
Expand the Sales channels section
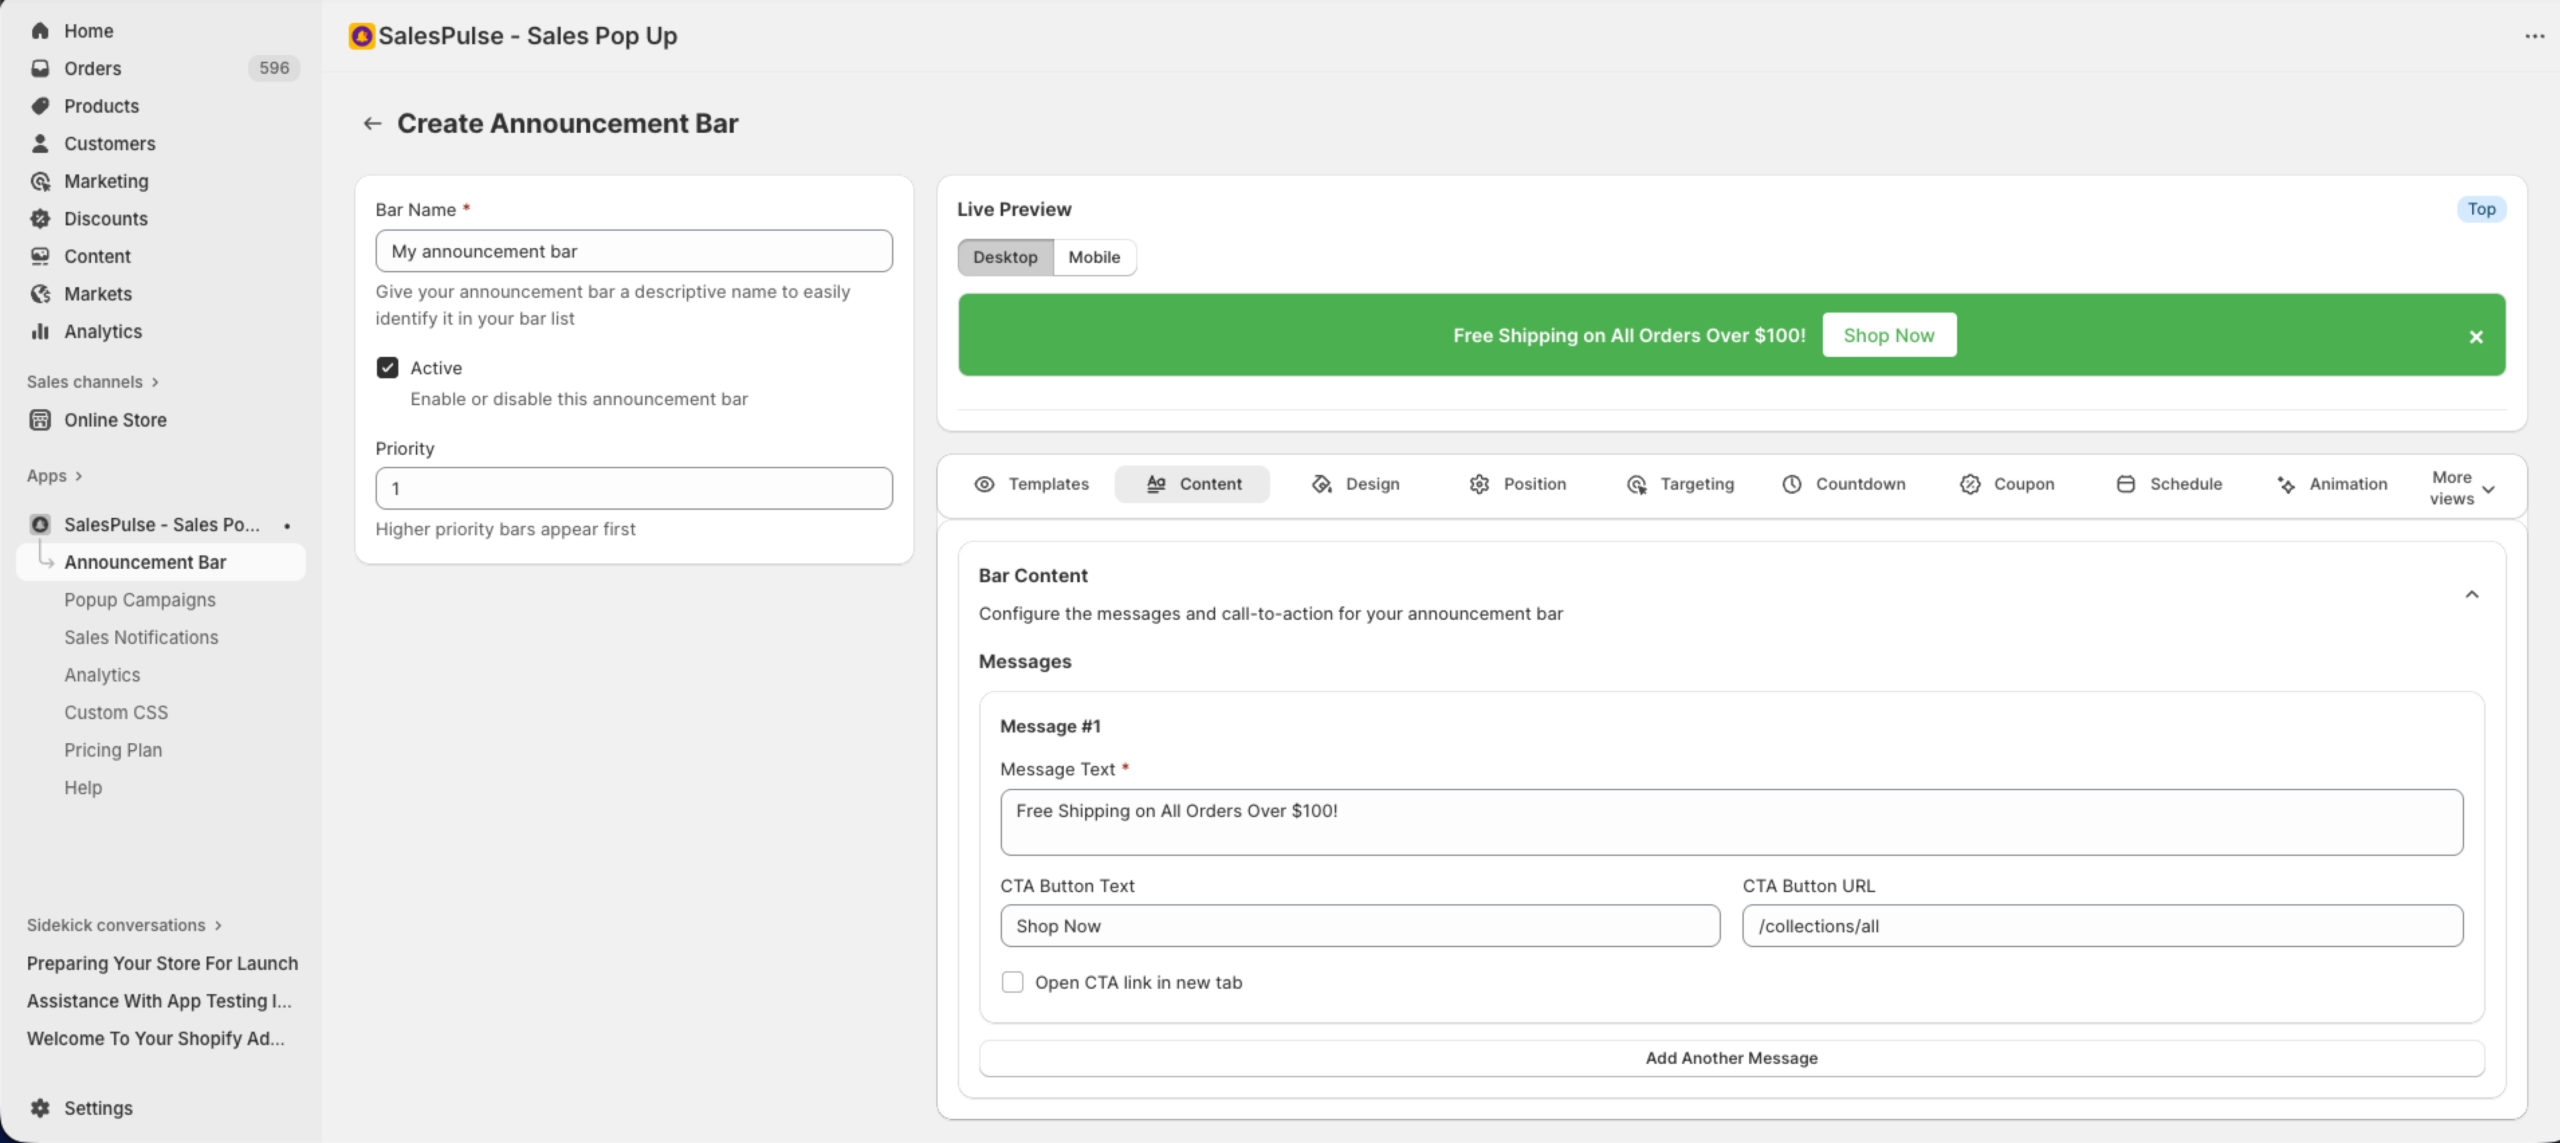(x=93, y=381)
